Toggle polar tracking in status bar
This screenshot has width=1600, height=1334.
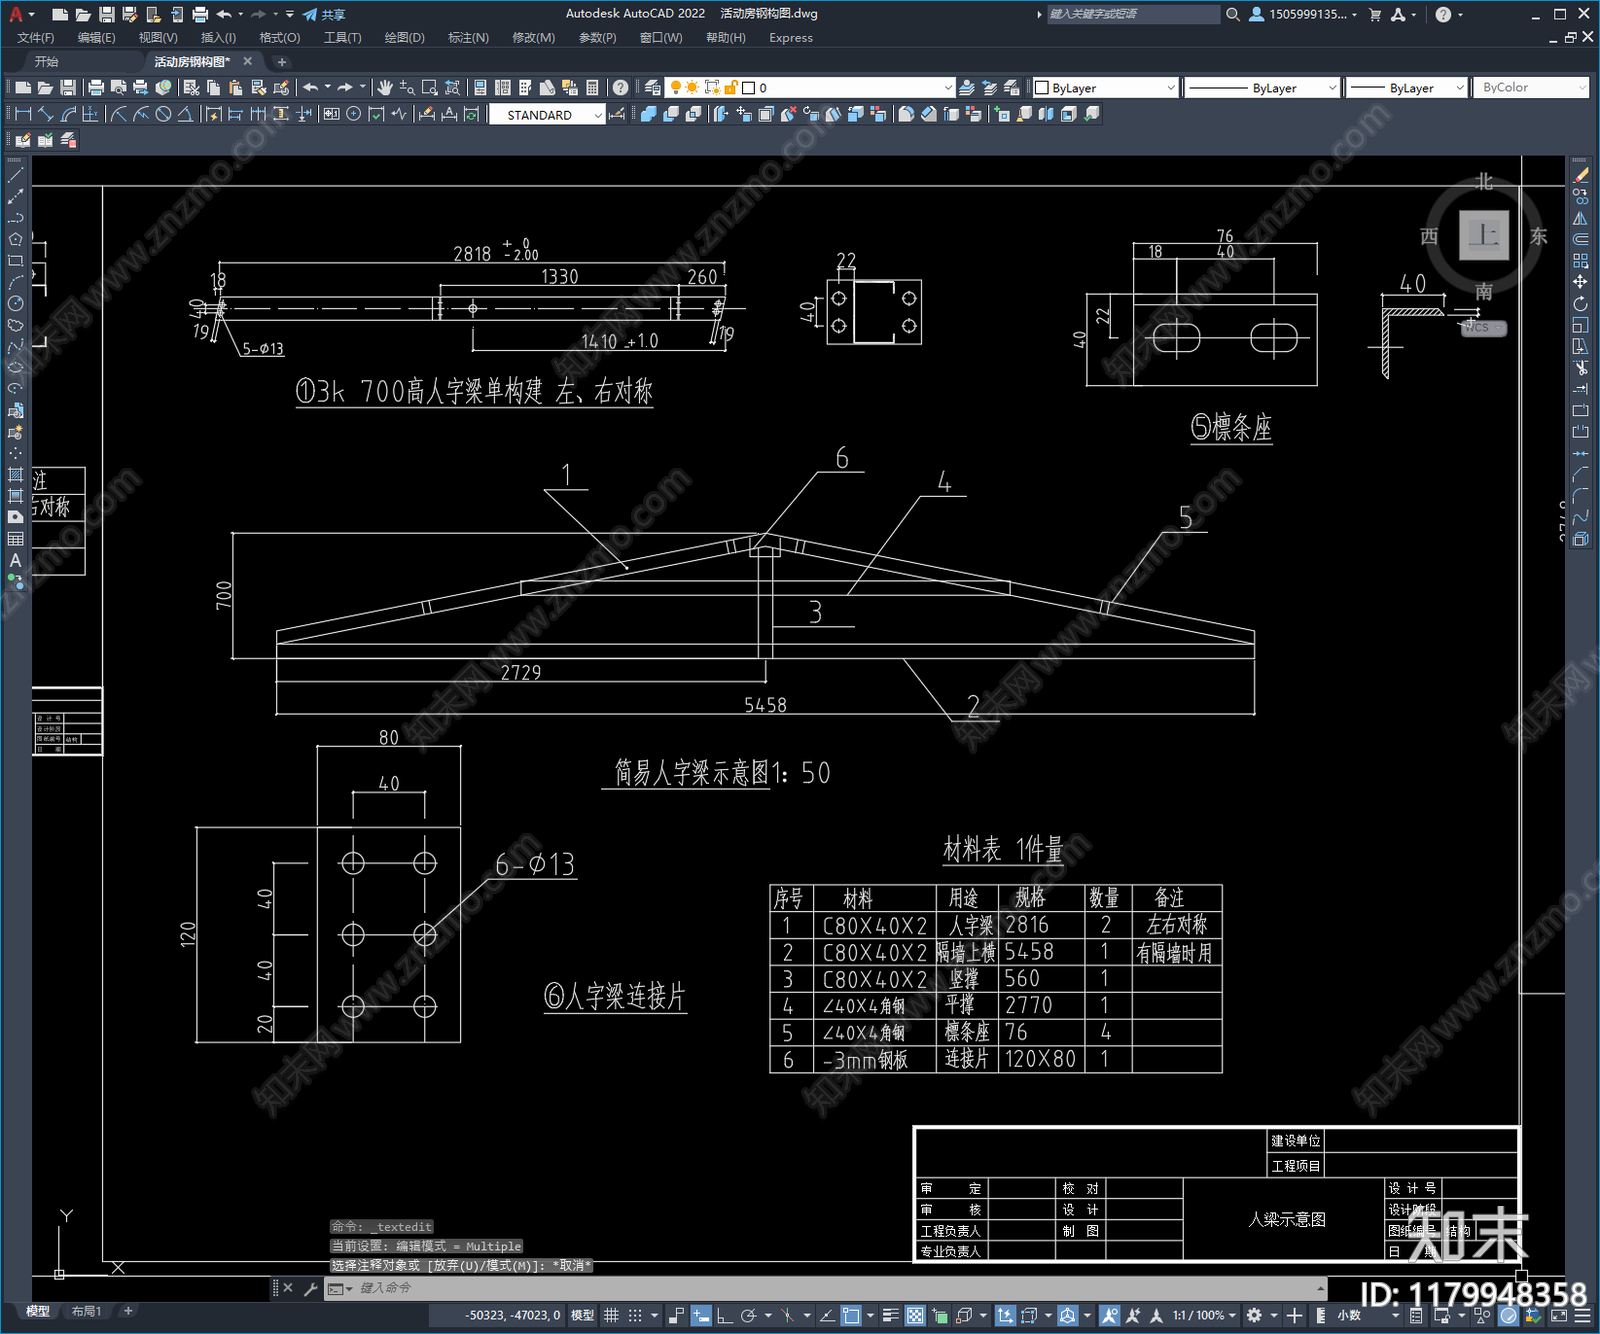748,1315
